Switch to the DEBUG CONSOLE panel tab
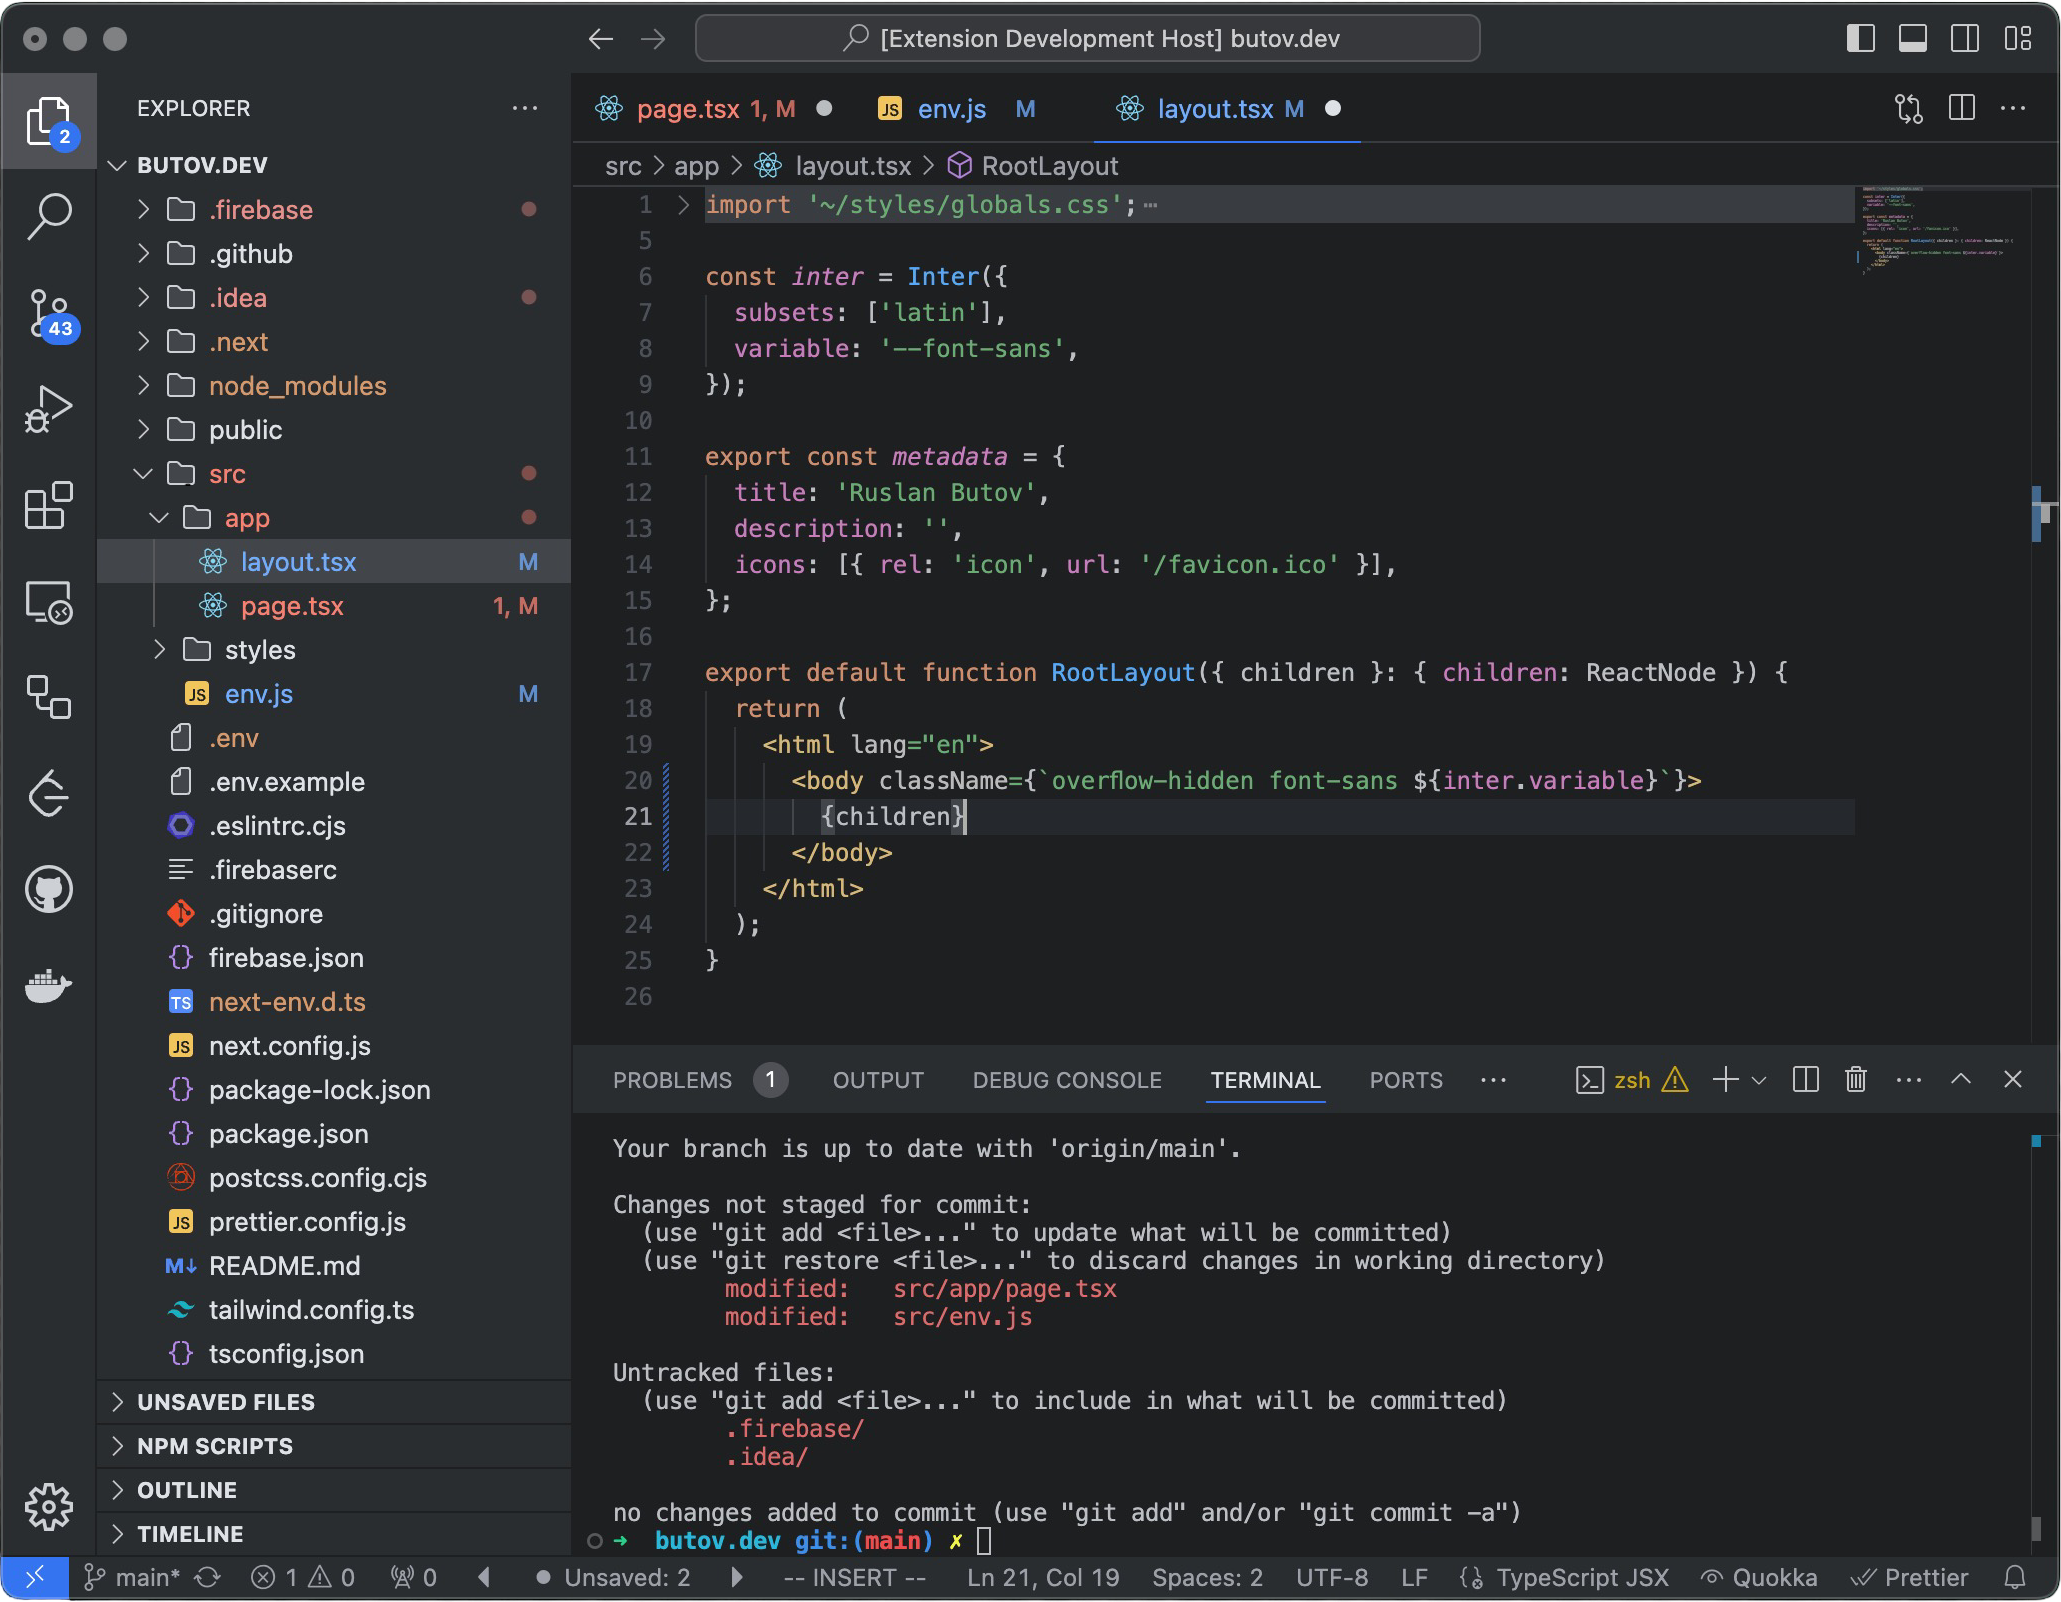This screenshot has height=1602, width=2061. point(1066,1080)
